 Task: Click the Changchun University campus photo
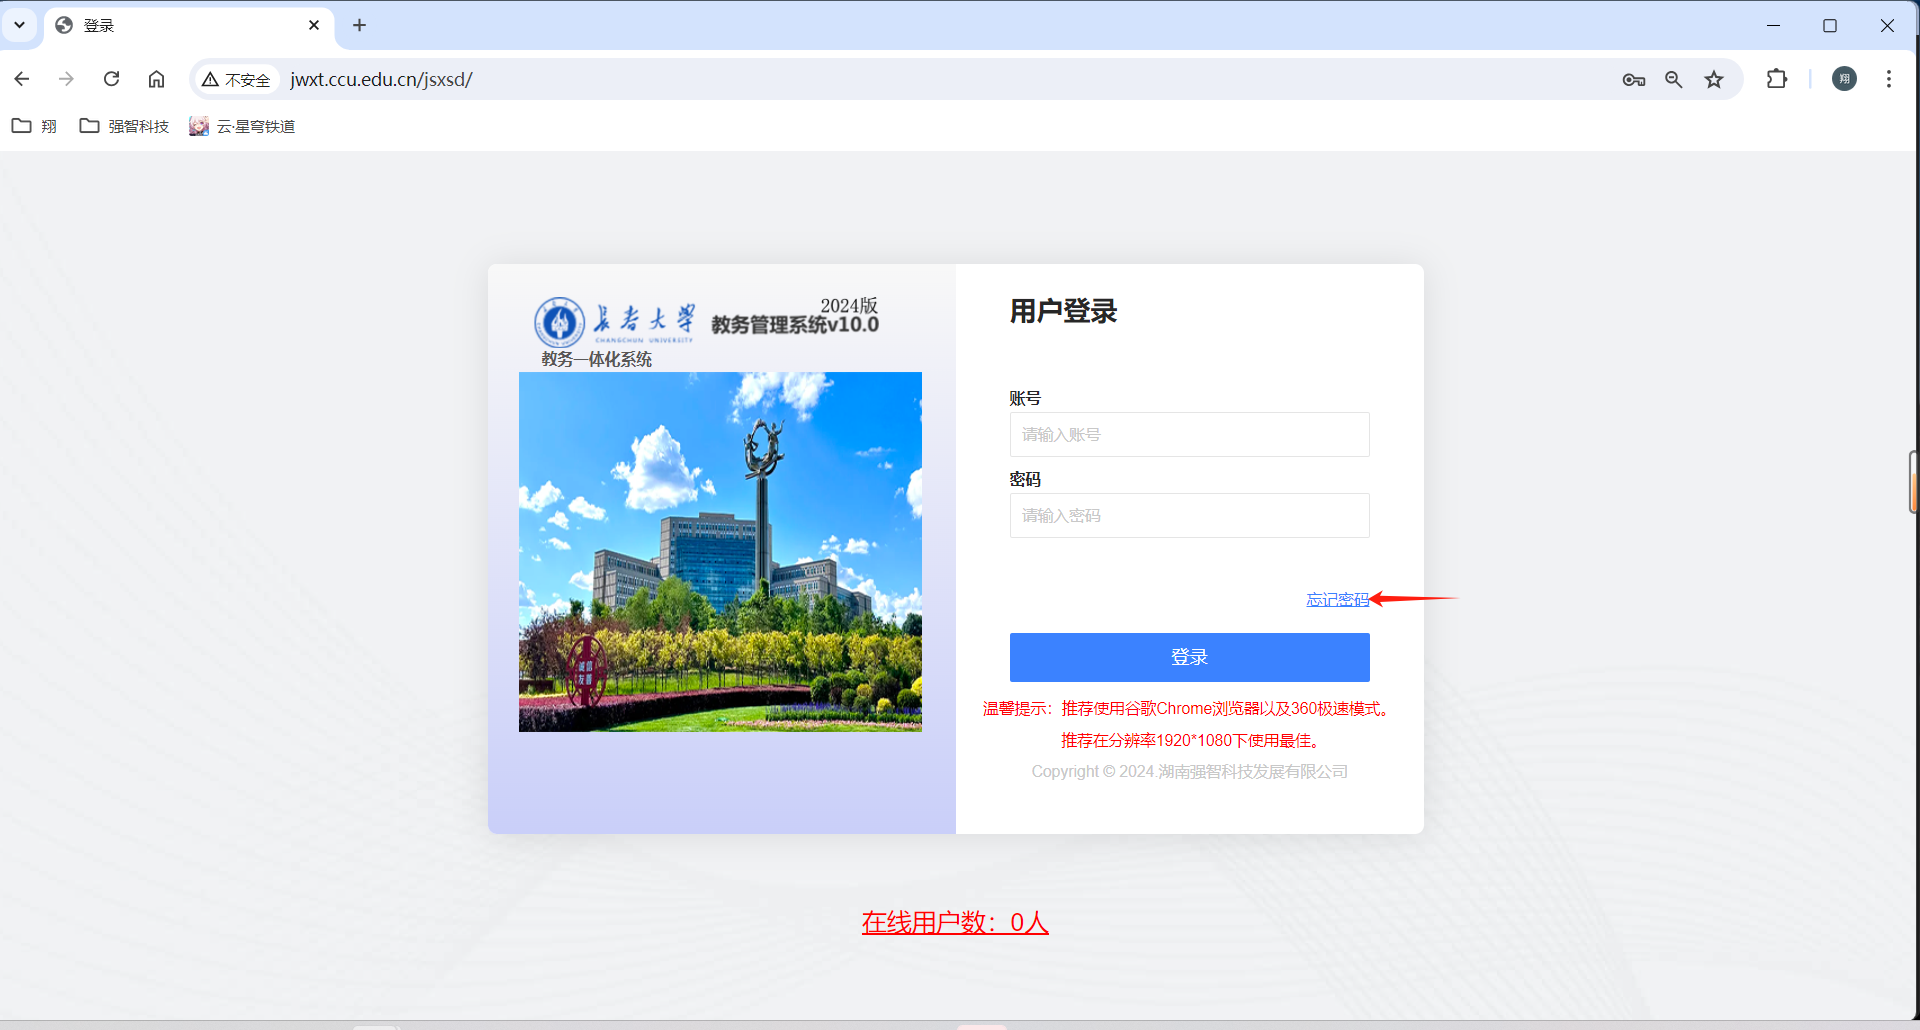point(720,552)
